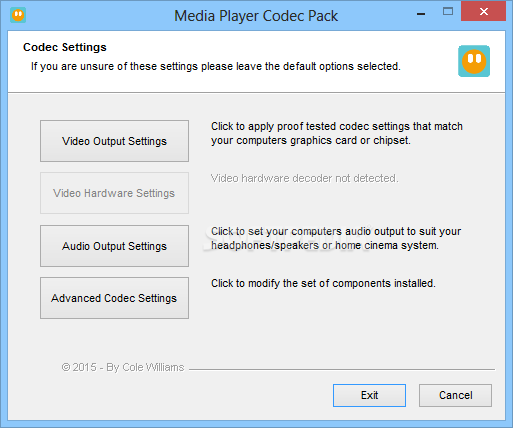
Task: Click the greyed-out Video Hardware Settings button
Action: coord(114,193)
